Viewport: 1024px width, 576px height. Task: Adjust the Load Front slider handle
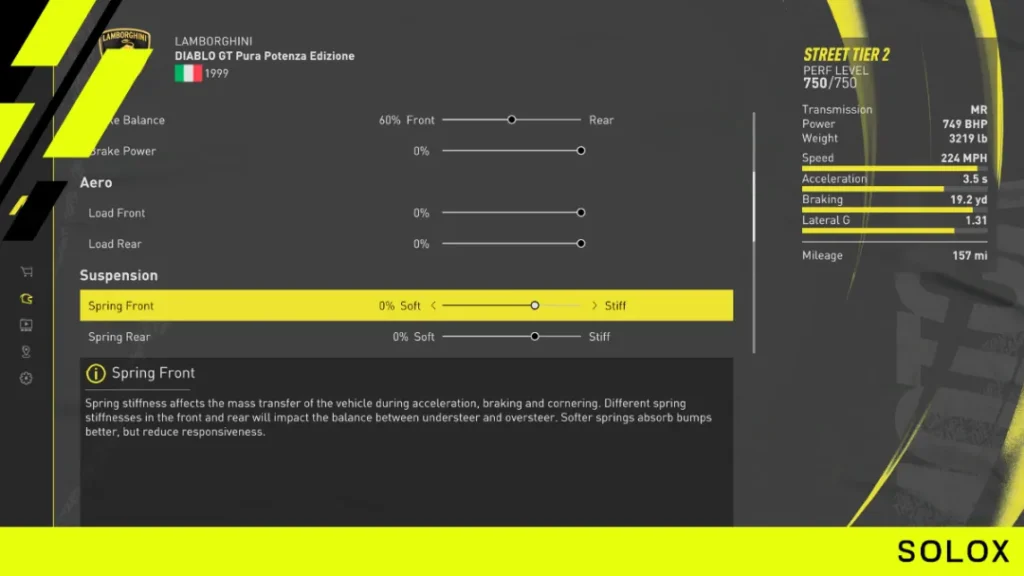(581, 212)
